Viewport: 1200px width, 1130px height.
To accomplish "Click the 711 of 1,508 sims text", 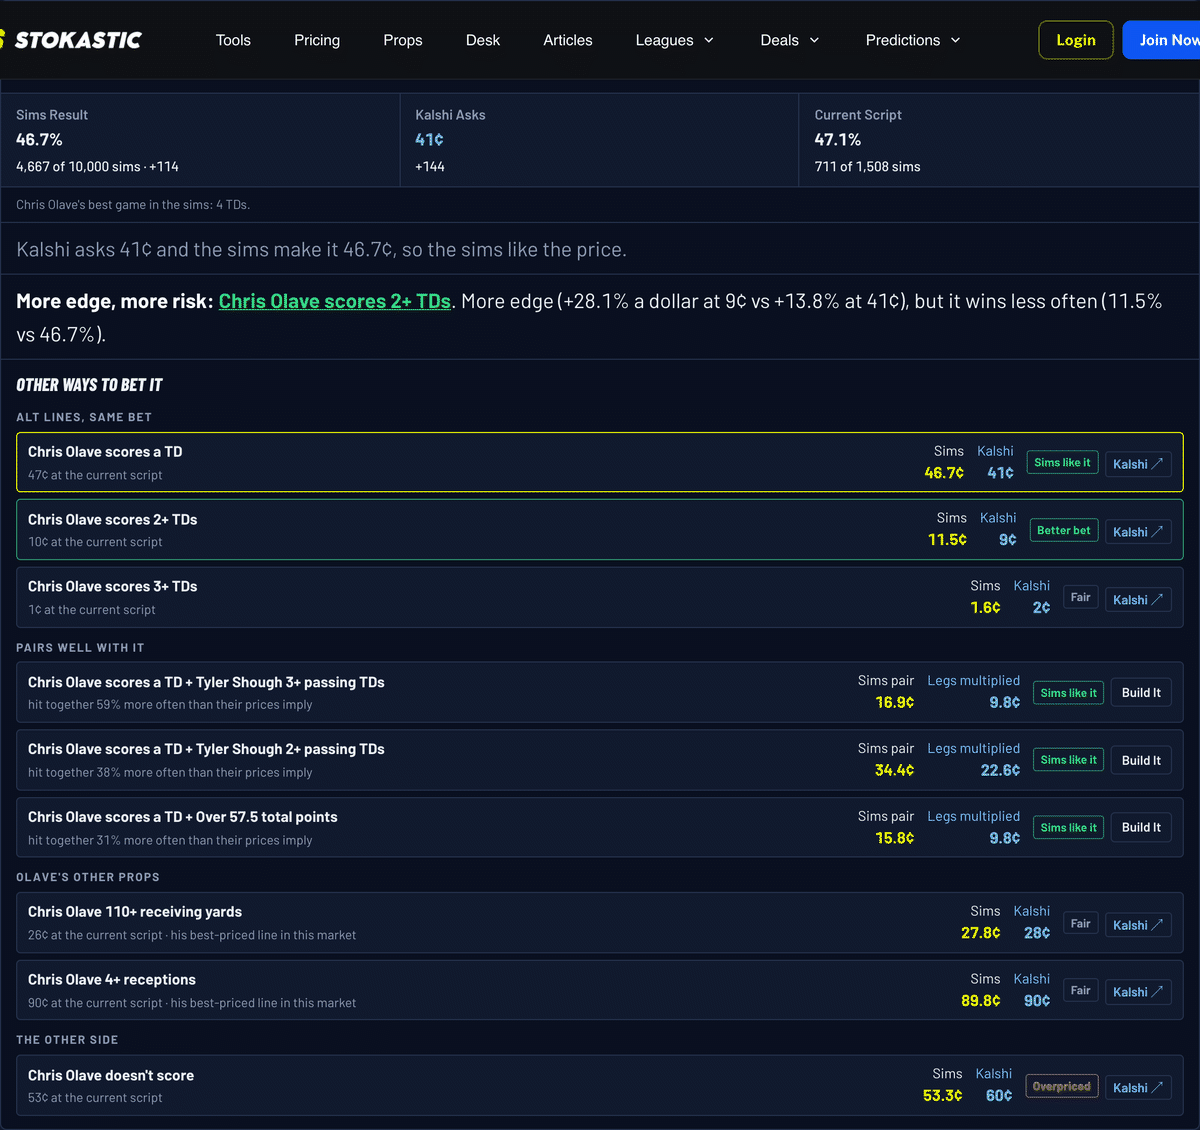I will (868, 167).
